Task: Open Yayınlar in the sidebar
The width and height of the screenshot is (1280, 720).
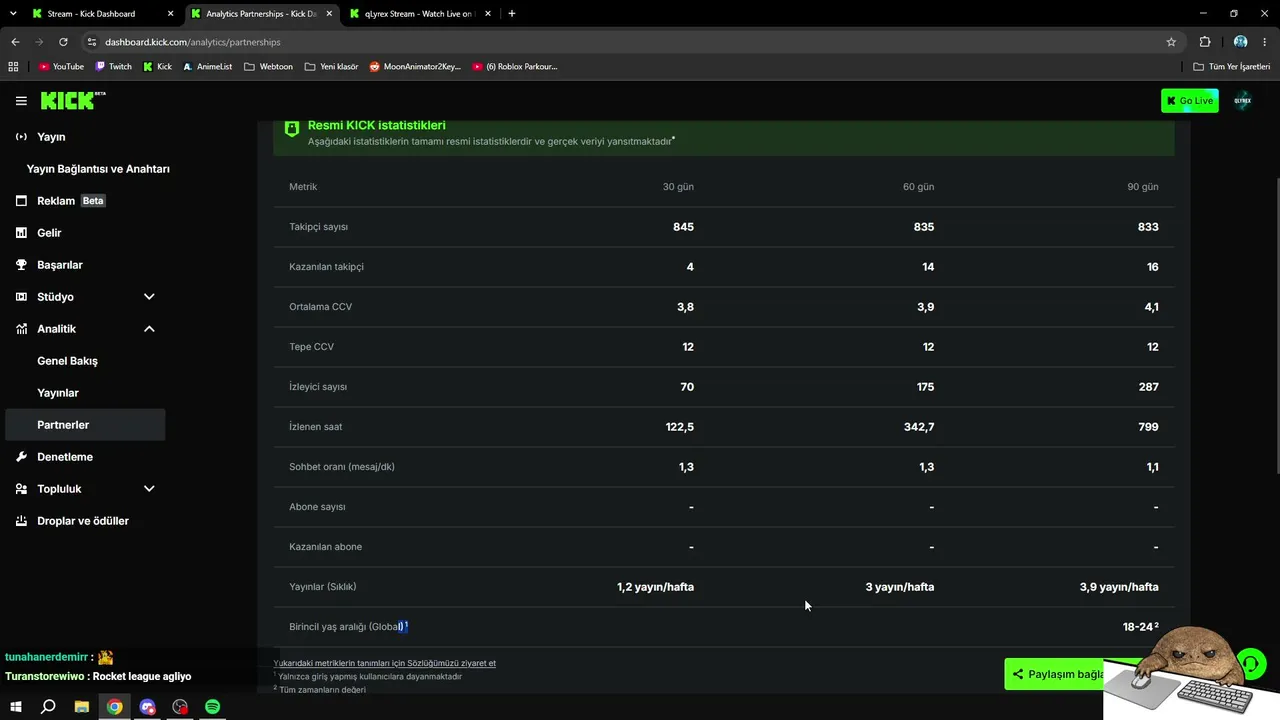Action: 58,393
